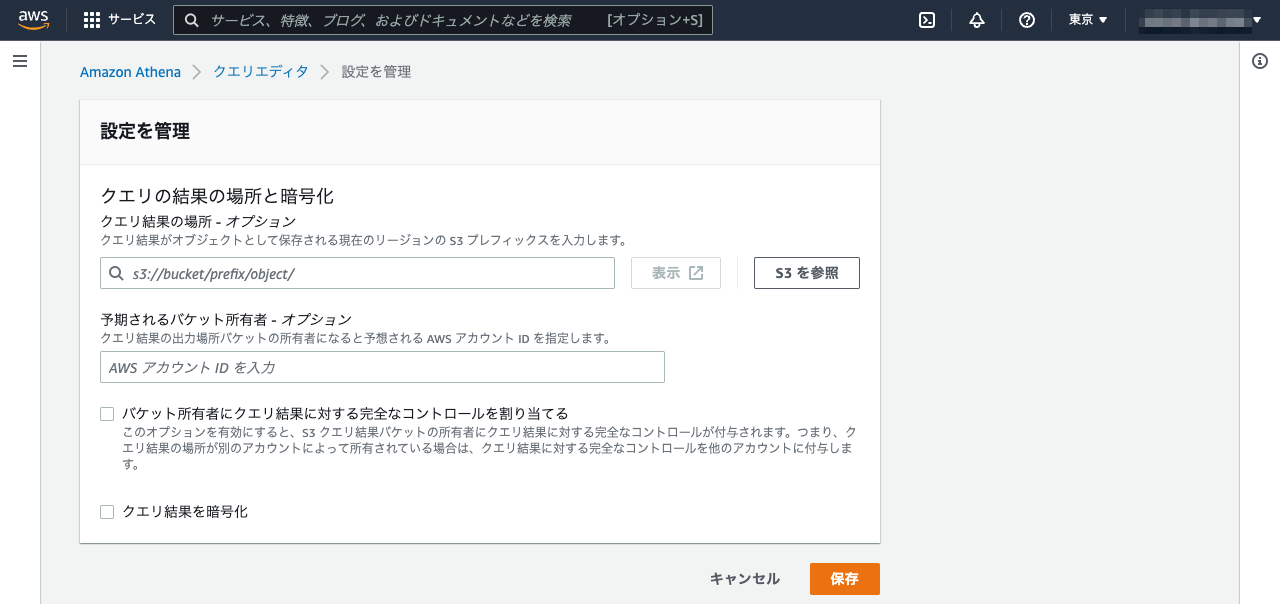Click the クエリ結果の場所 - オプション label
1280x604 pixels.
(198, 221)
